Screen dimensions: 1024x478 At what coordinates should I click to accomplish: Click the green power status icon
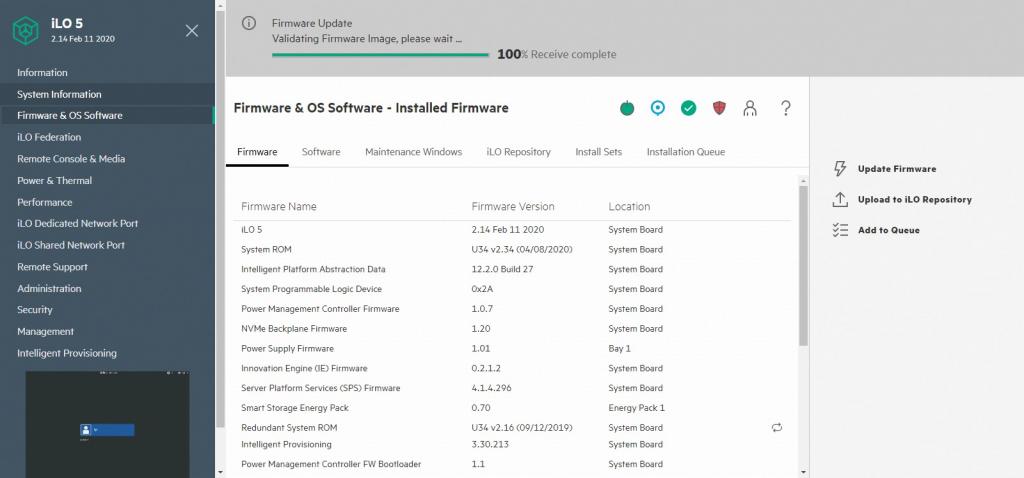(x=627, y=108)
